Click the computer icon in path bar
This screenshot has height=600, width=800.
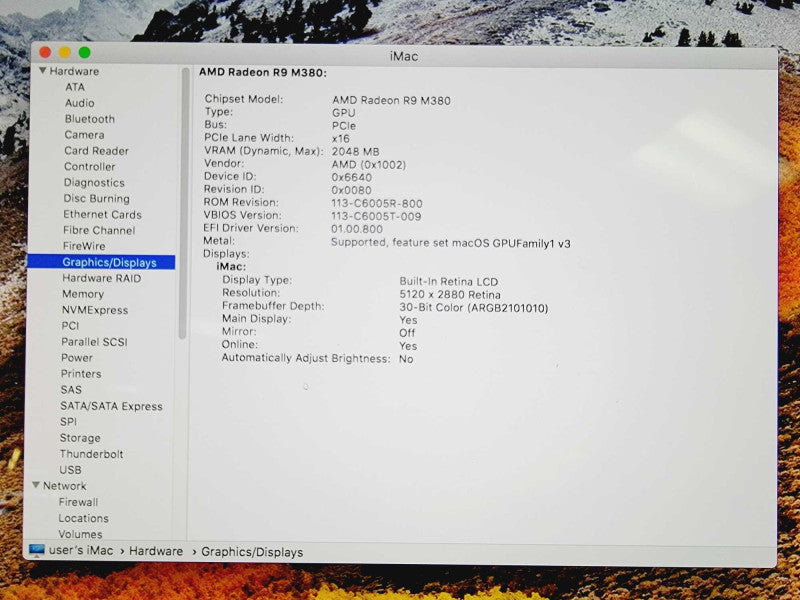tap(37, 551)
